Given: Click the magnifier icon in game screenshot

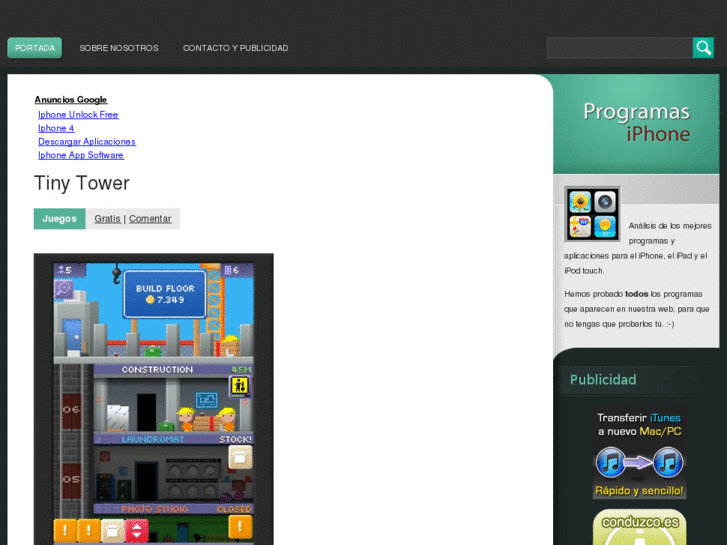Looking at the screenshot, I should [64, 289].
